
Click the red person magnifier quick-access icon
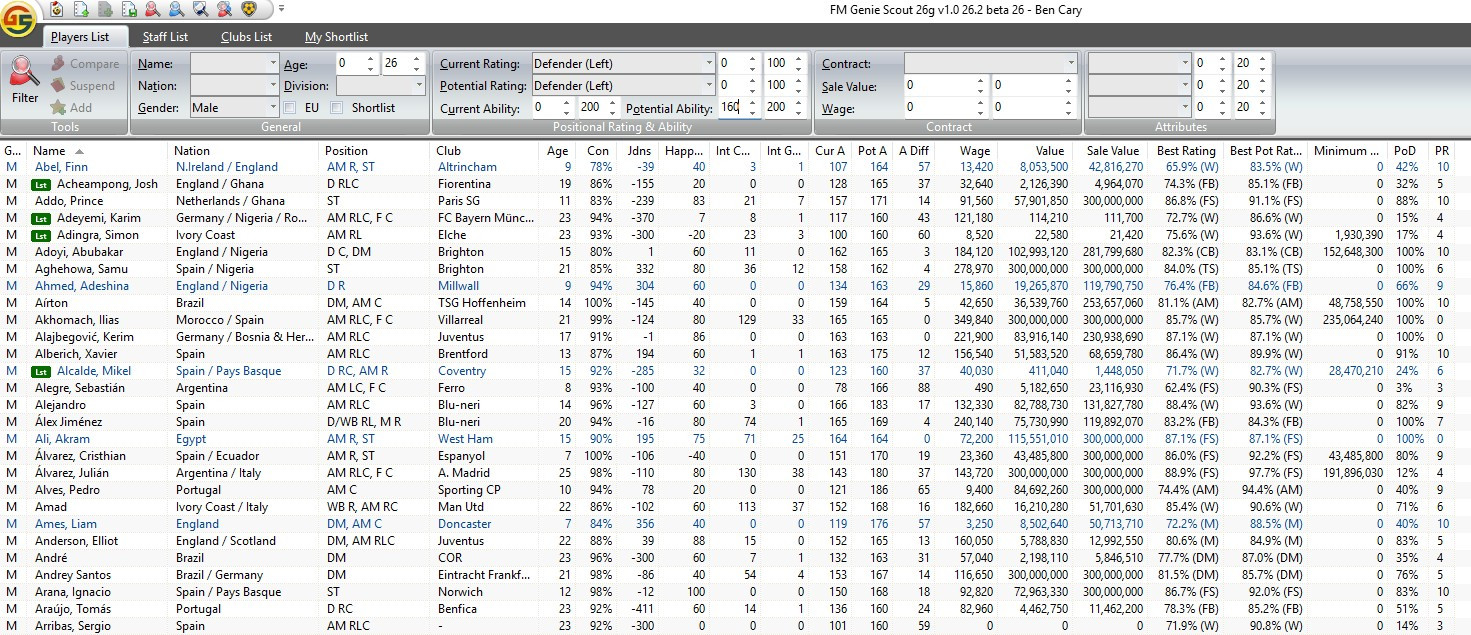(x=152, y=9)
